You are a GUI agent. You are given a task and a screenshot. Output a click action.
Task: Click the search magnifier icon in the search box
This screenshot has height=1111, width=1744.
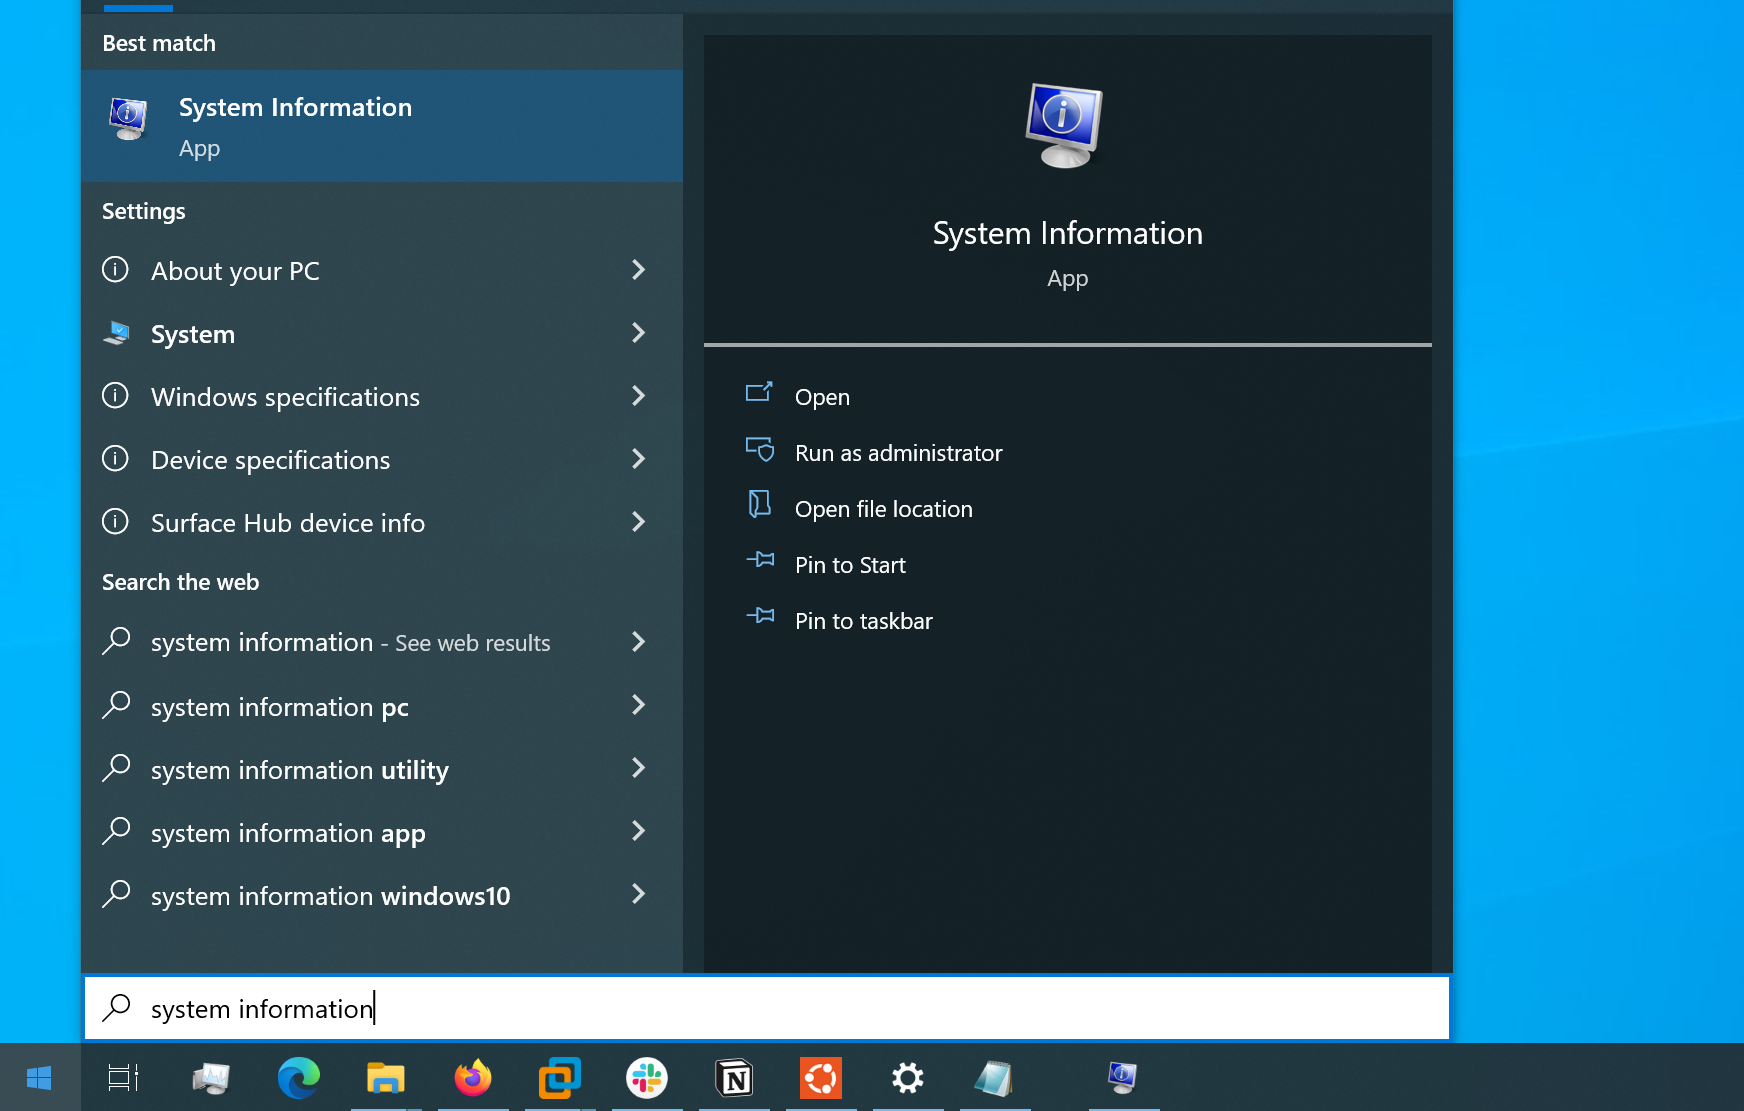(117, 1007)
